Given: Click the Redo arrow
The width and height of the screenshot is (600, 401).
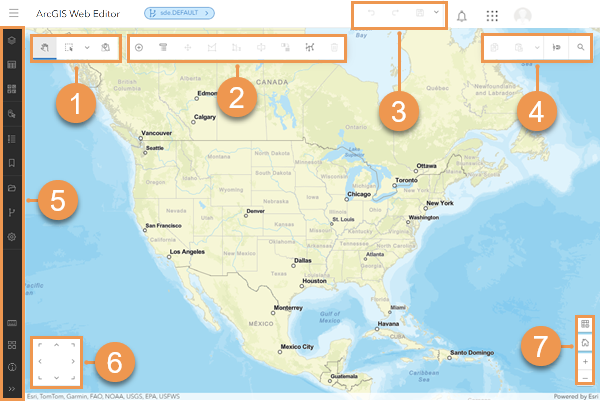Looking at the screenshot, I should click(x=395, y=13).
